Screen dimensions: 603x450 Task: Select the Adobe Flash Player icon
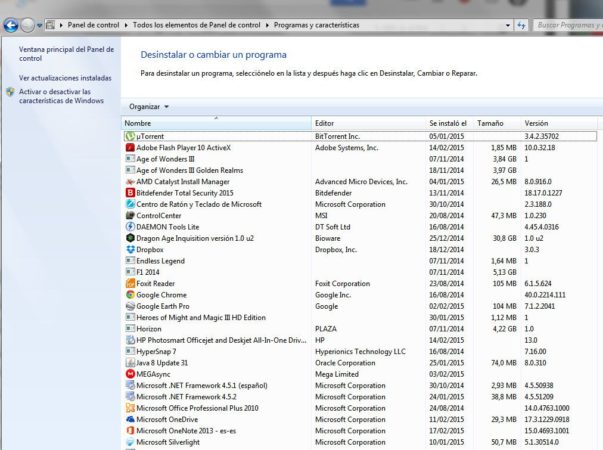[x=130, y=148]
